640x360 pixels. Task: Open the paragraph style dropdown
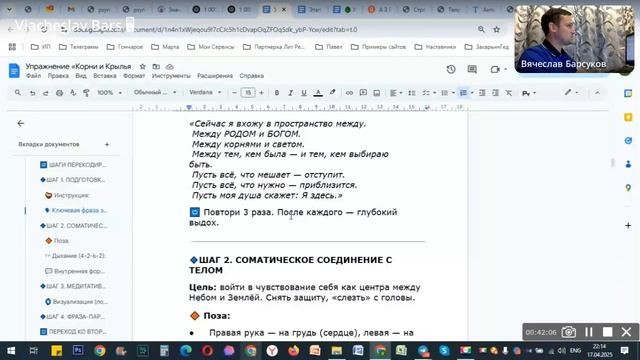[x=155, y=93]
